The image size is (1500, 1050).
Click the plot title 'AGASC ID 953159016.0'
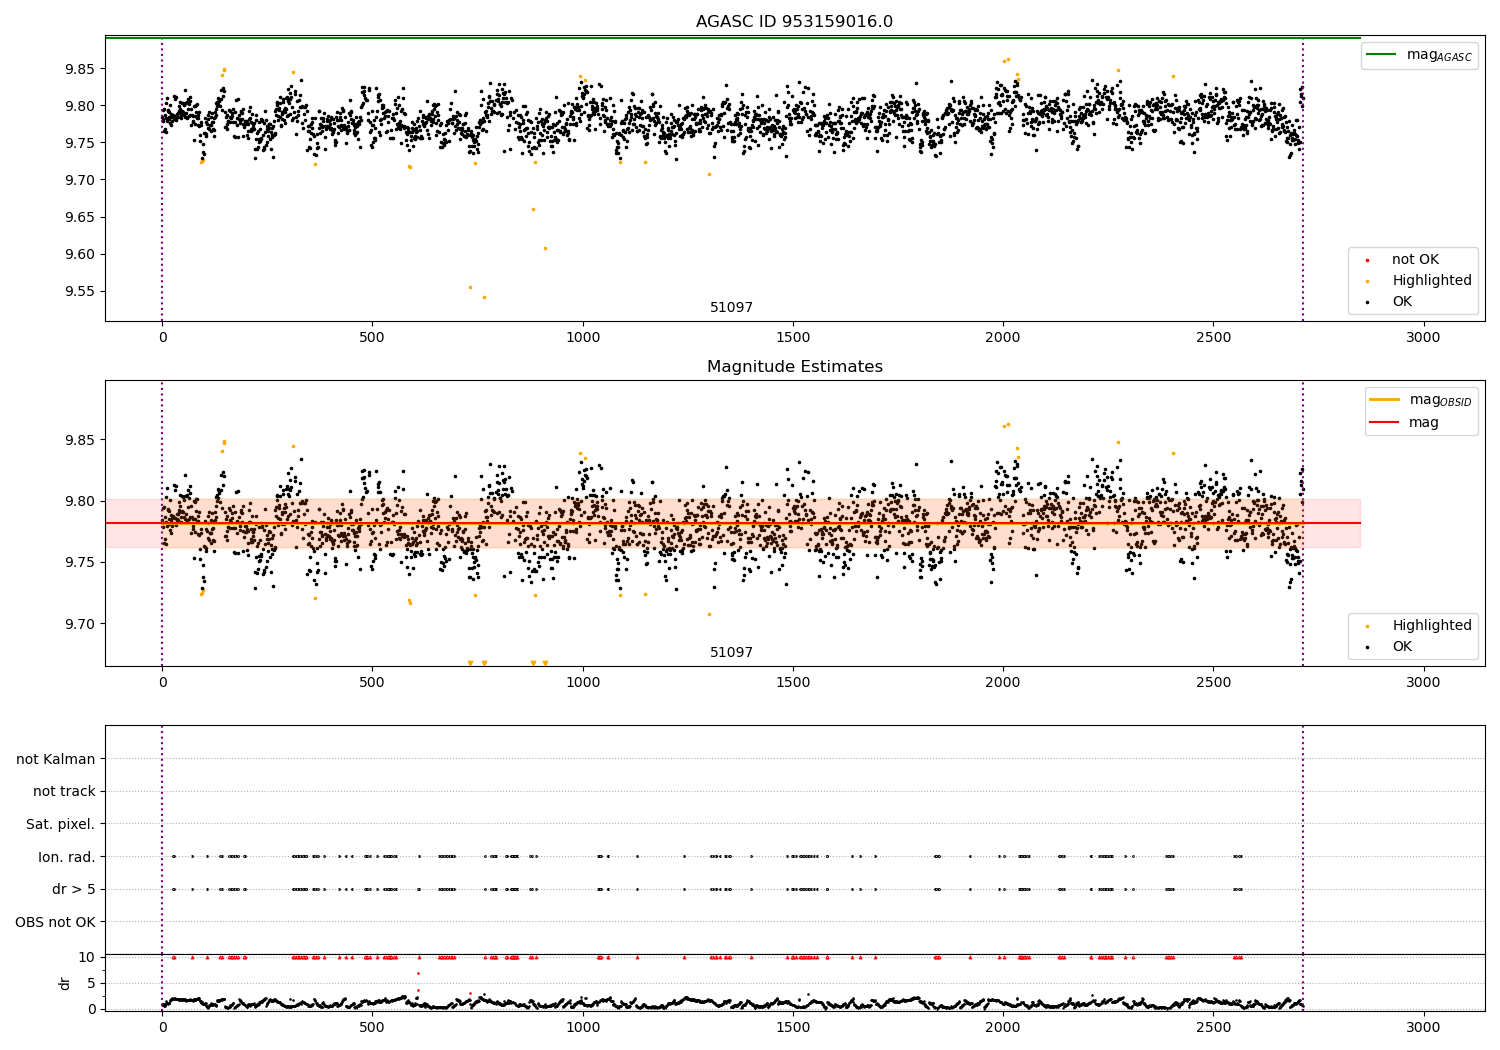point(794,21)
